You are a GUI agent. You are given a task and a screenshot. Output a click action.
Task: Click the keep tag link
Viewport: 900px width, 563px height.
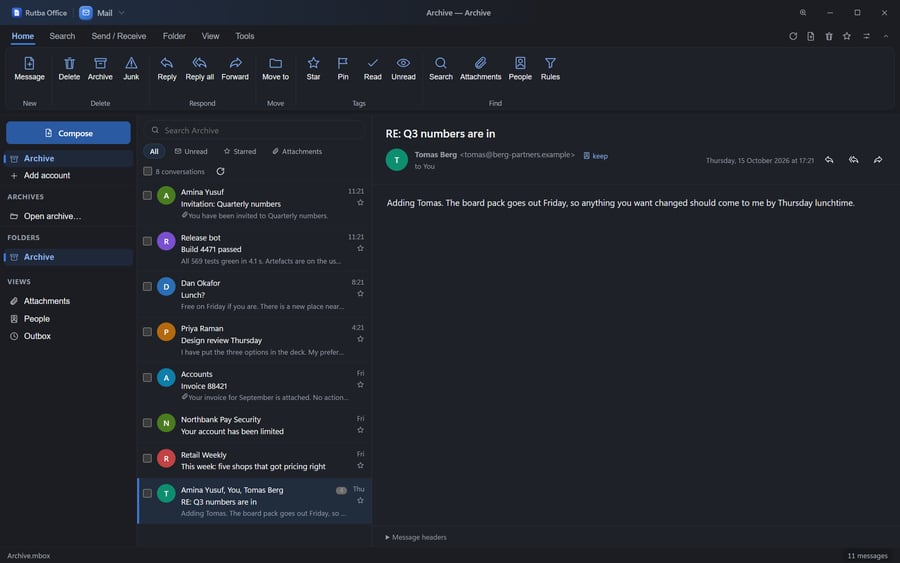596,156
